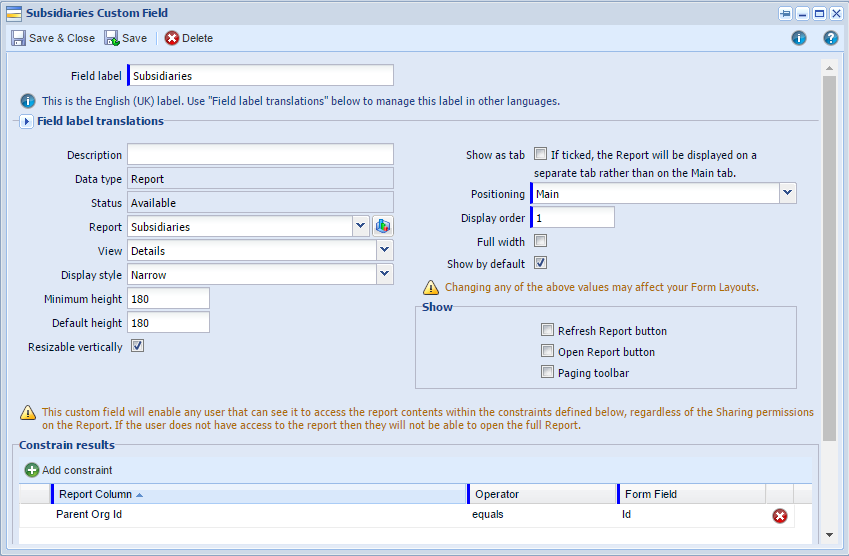Click the Operator column header
The width and height of the screenshot is (849, 556).
[x=543, y=494]
